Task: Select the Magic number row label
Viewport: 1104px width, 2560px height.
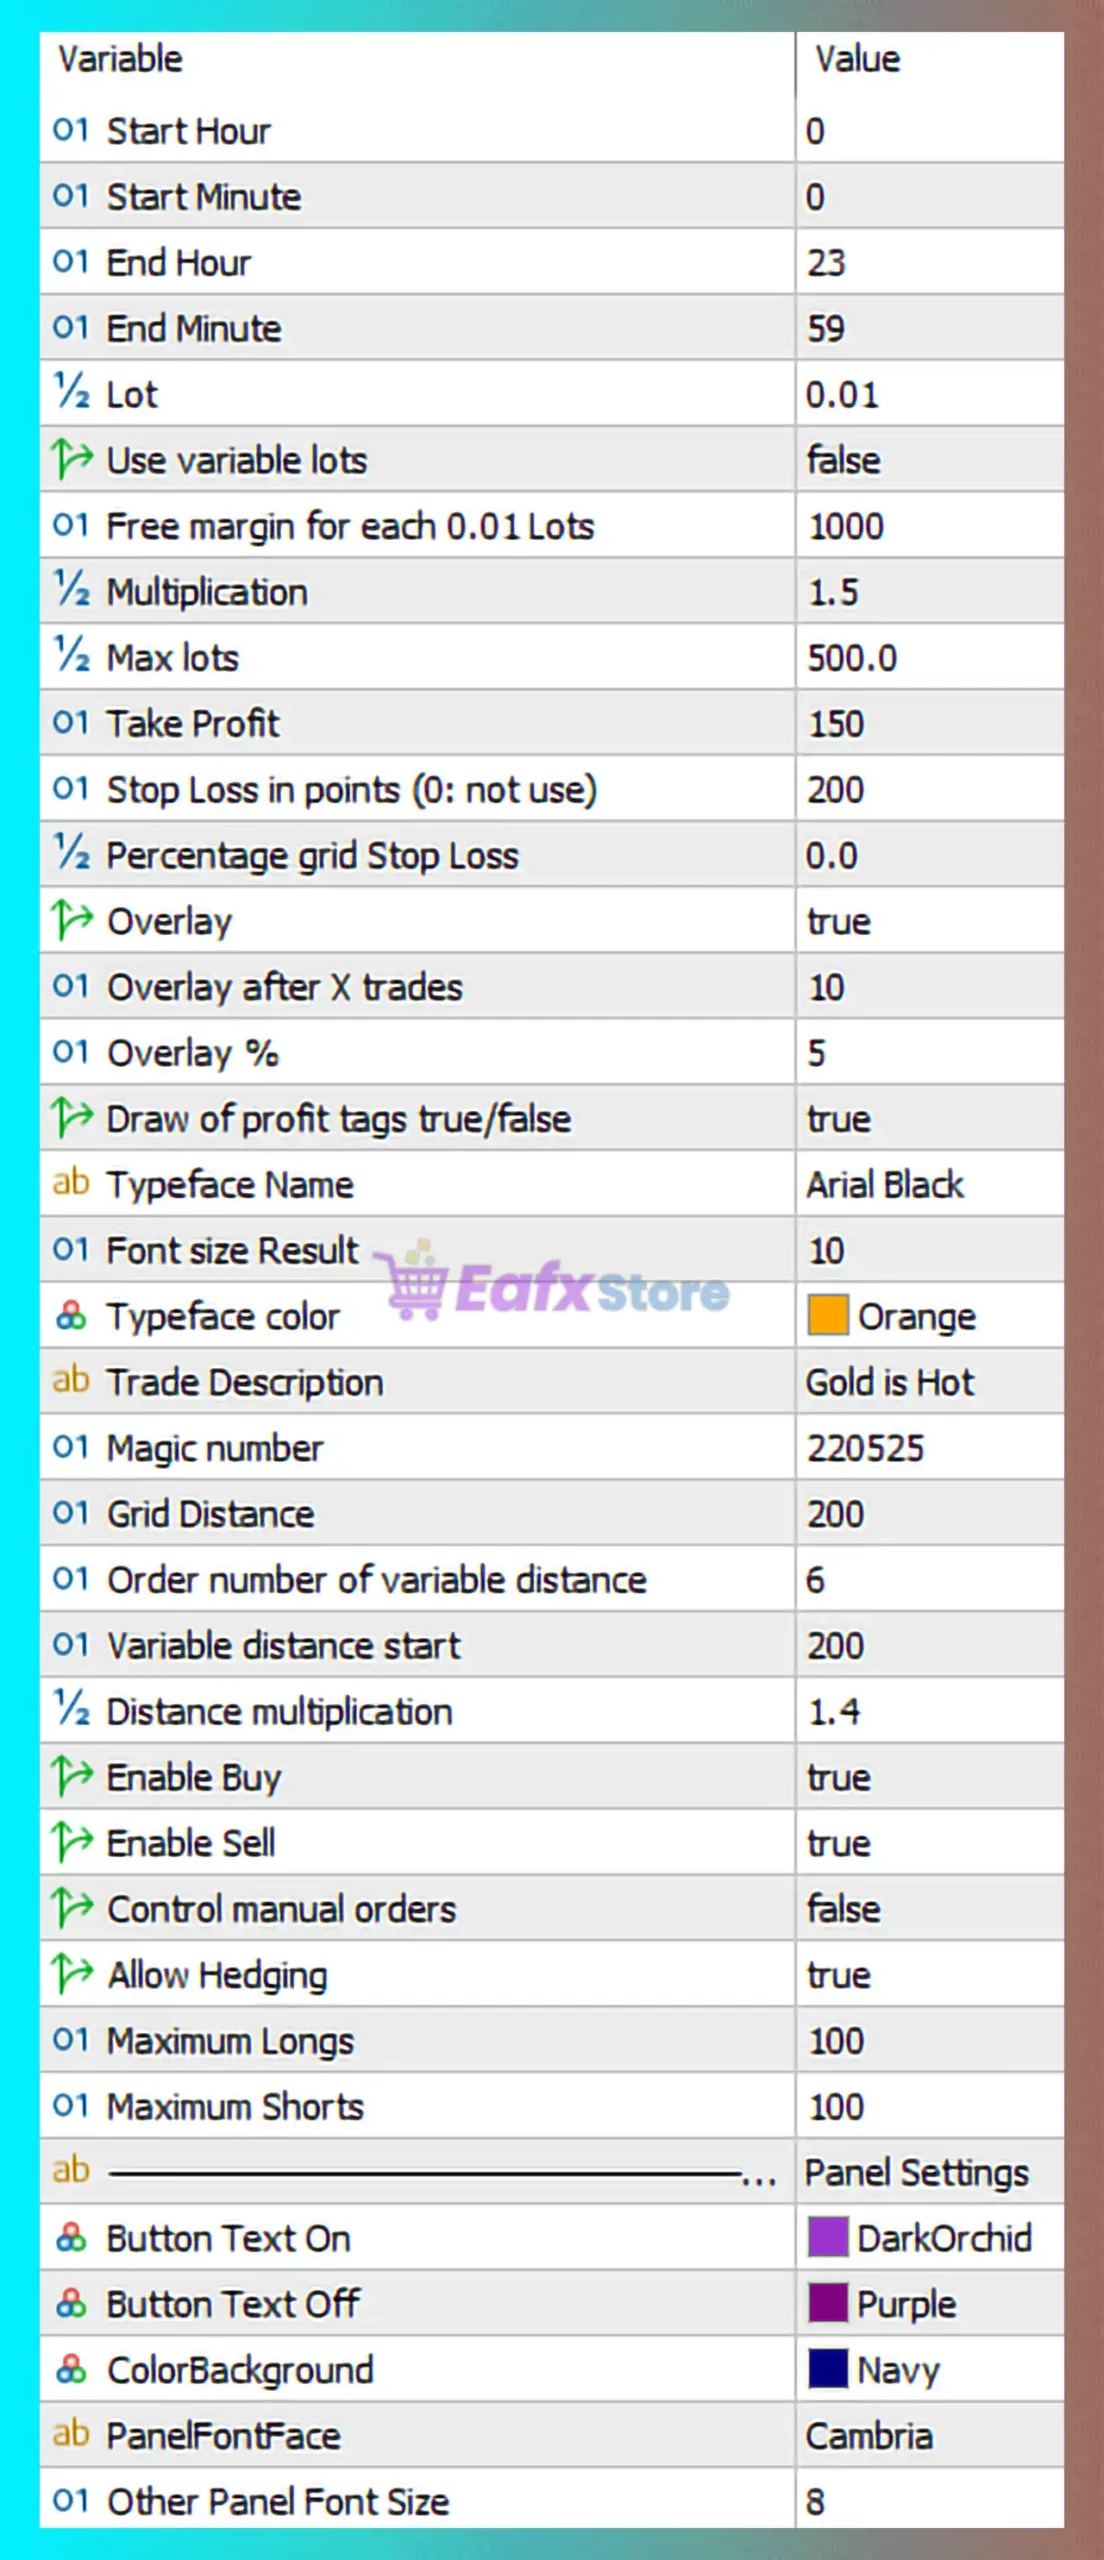Action: (215, 1448)
